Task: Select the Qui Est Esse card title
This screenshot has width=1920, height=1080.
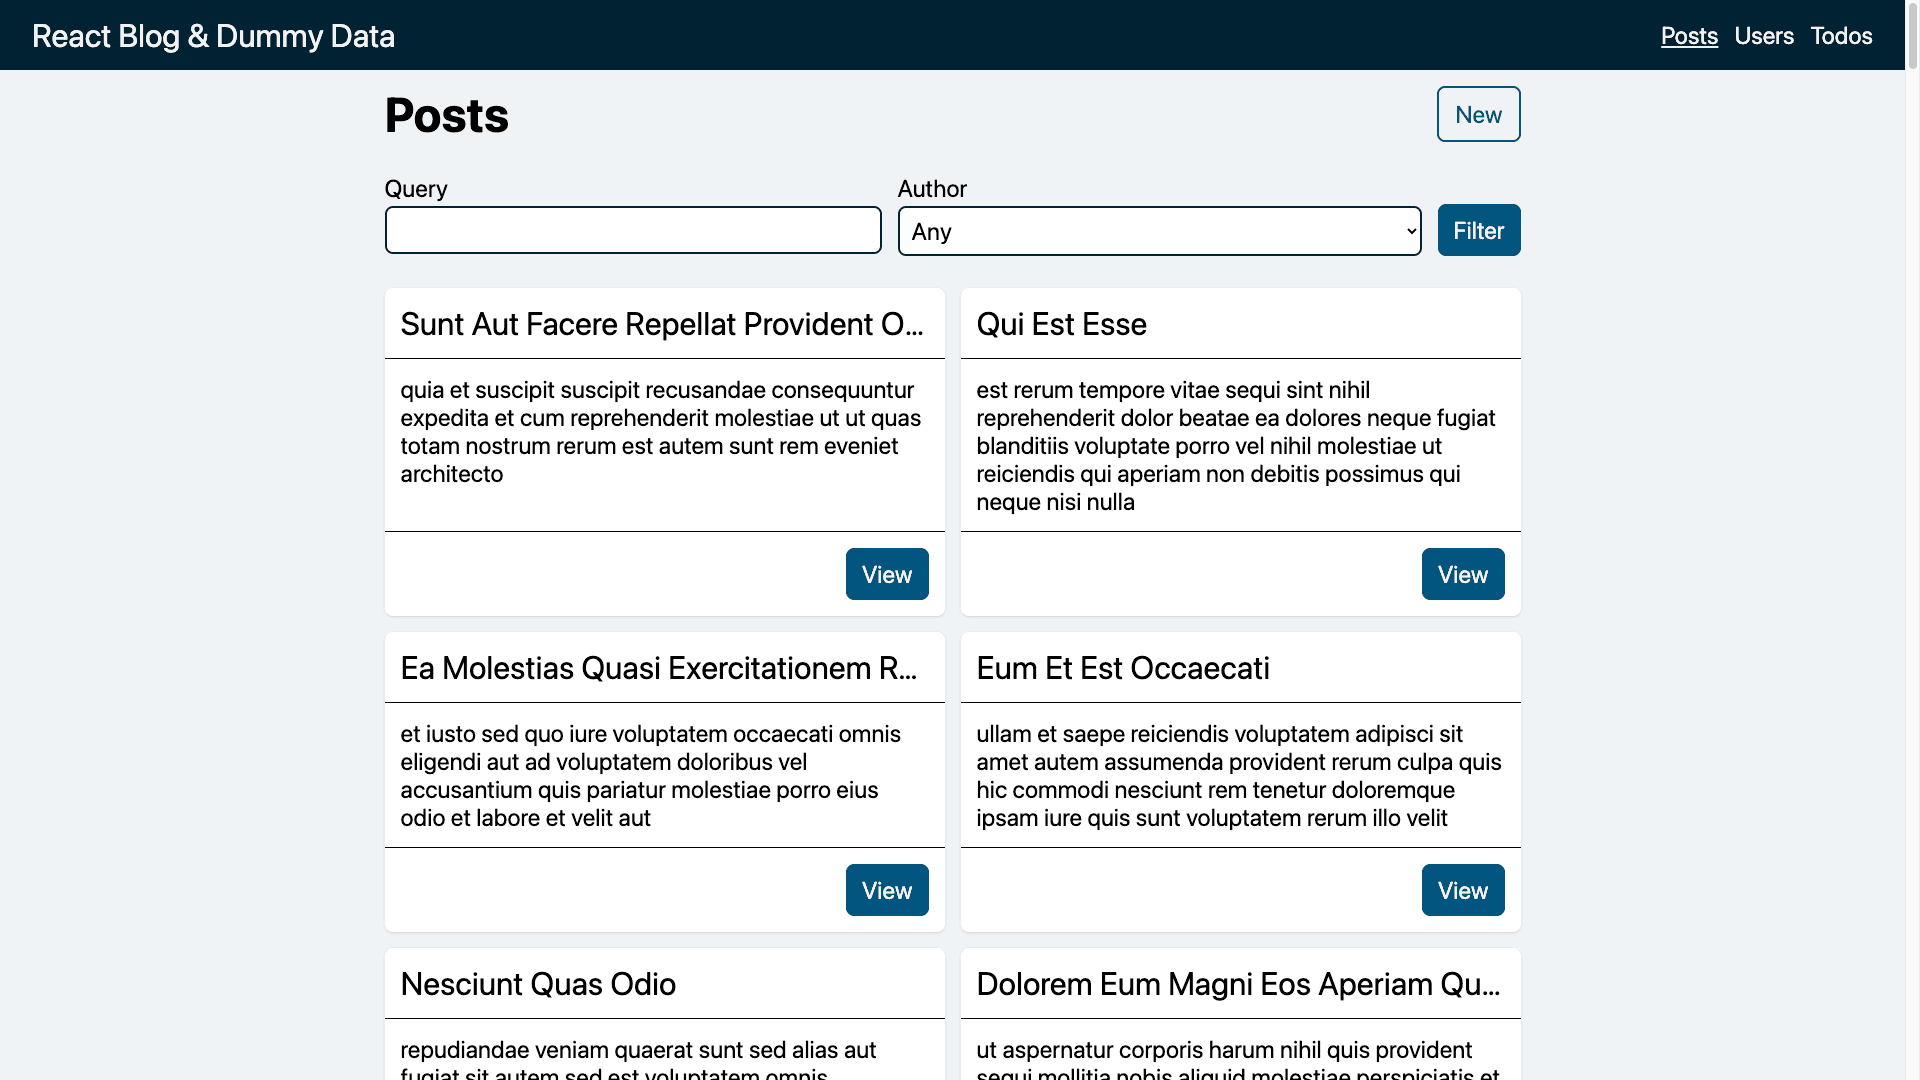Action: (1061, 324)
